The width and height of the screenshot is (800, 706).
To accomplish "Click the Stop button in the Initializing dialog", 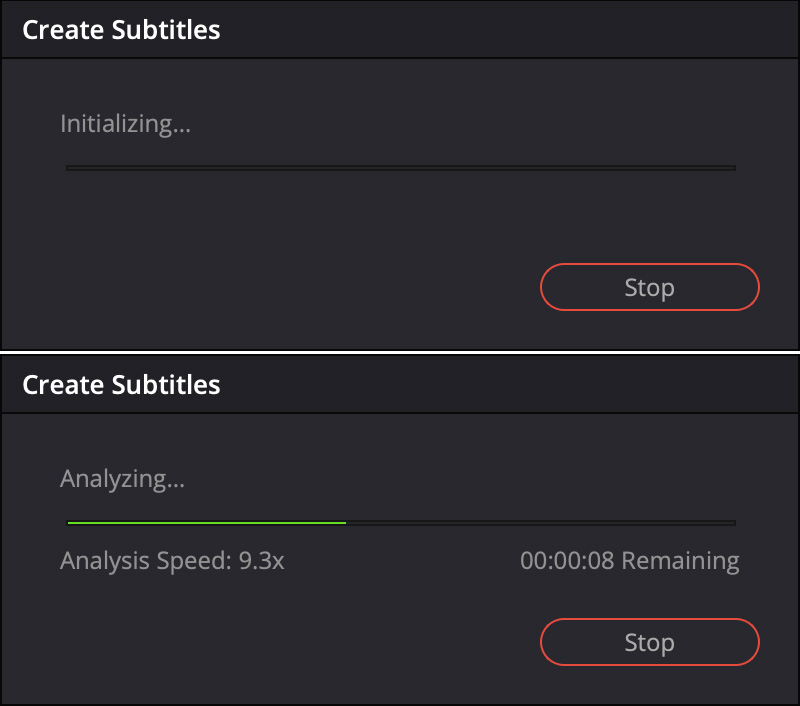I will click(x=649, y=287).
